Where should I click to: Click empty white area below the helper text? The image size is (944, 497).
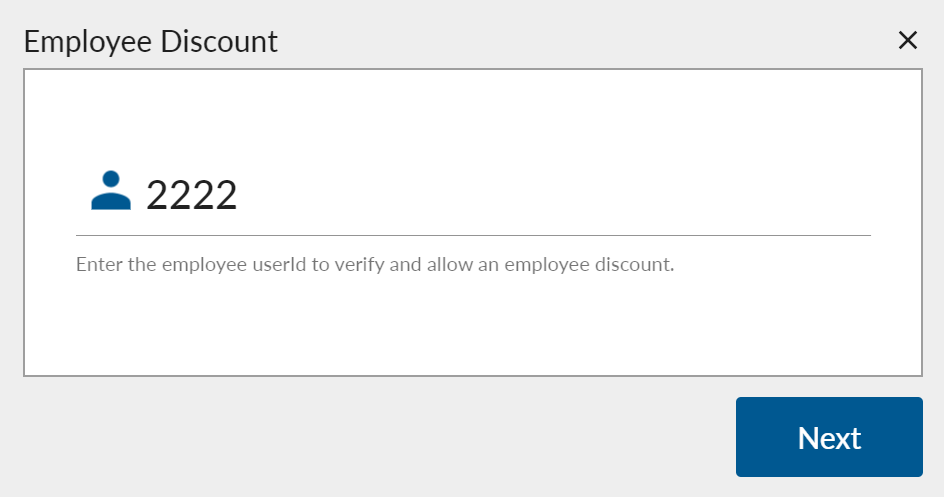pos(473,330)
